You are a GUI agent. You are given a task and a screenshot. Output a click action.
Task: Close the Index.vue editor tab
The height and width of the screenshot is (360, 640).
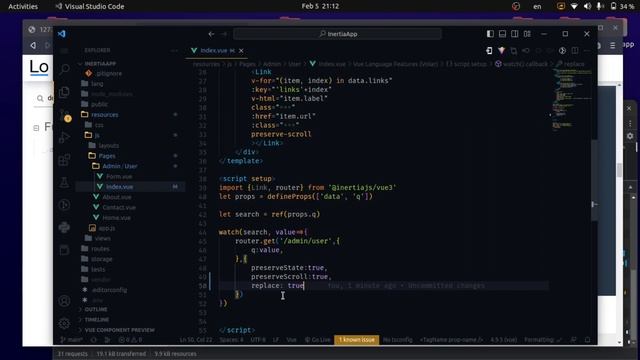pyautogui.click(x=241, y=51)
